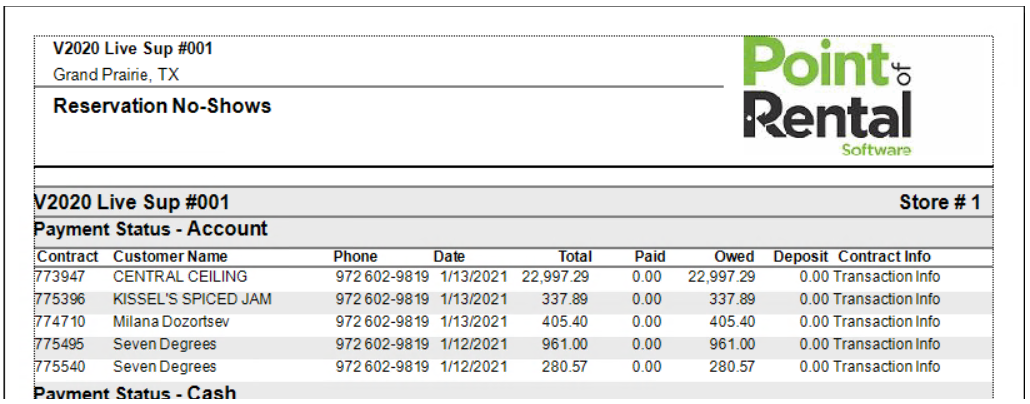Select the Contract column header
Viewport: 1030px width, 404px height.
67,257
